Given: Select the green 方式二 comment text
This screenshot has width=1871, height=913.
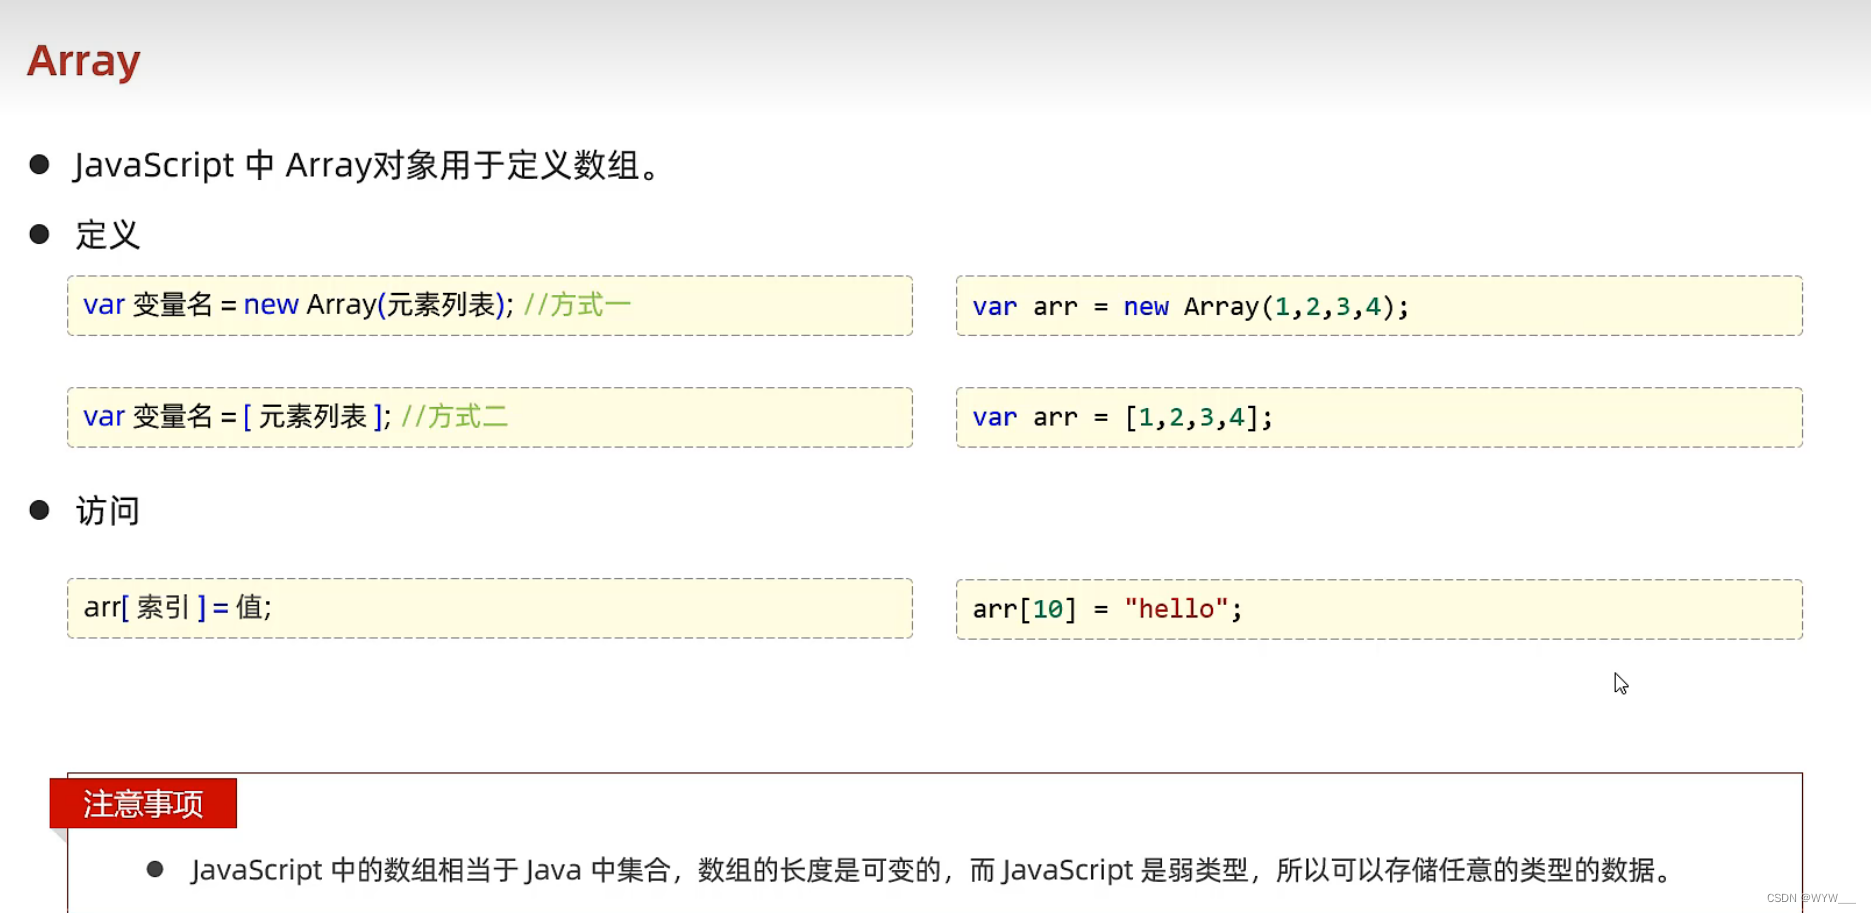Looking at the screenshot, I should click(x=455, y=416).
